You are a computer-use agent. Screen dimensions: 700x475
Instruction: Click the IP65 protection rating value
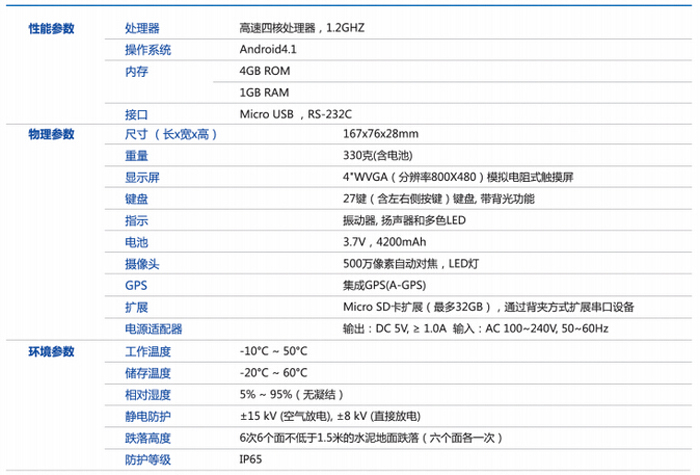point(251,459)
